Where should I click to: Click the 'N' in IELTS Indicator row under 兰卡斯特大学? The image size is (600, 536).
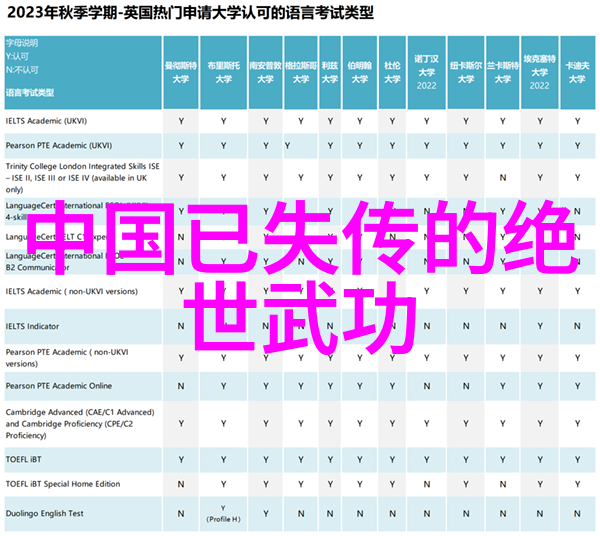point(503,326)
